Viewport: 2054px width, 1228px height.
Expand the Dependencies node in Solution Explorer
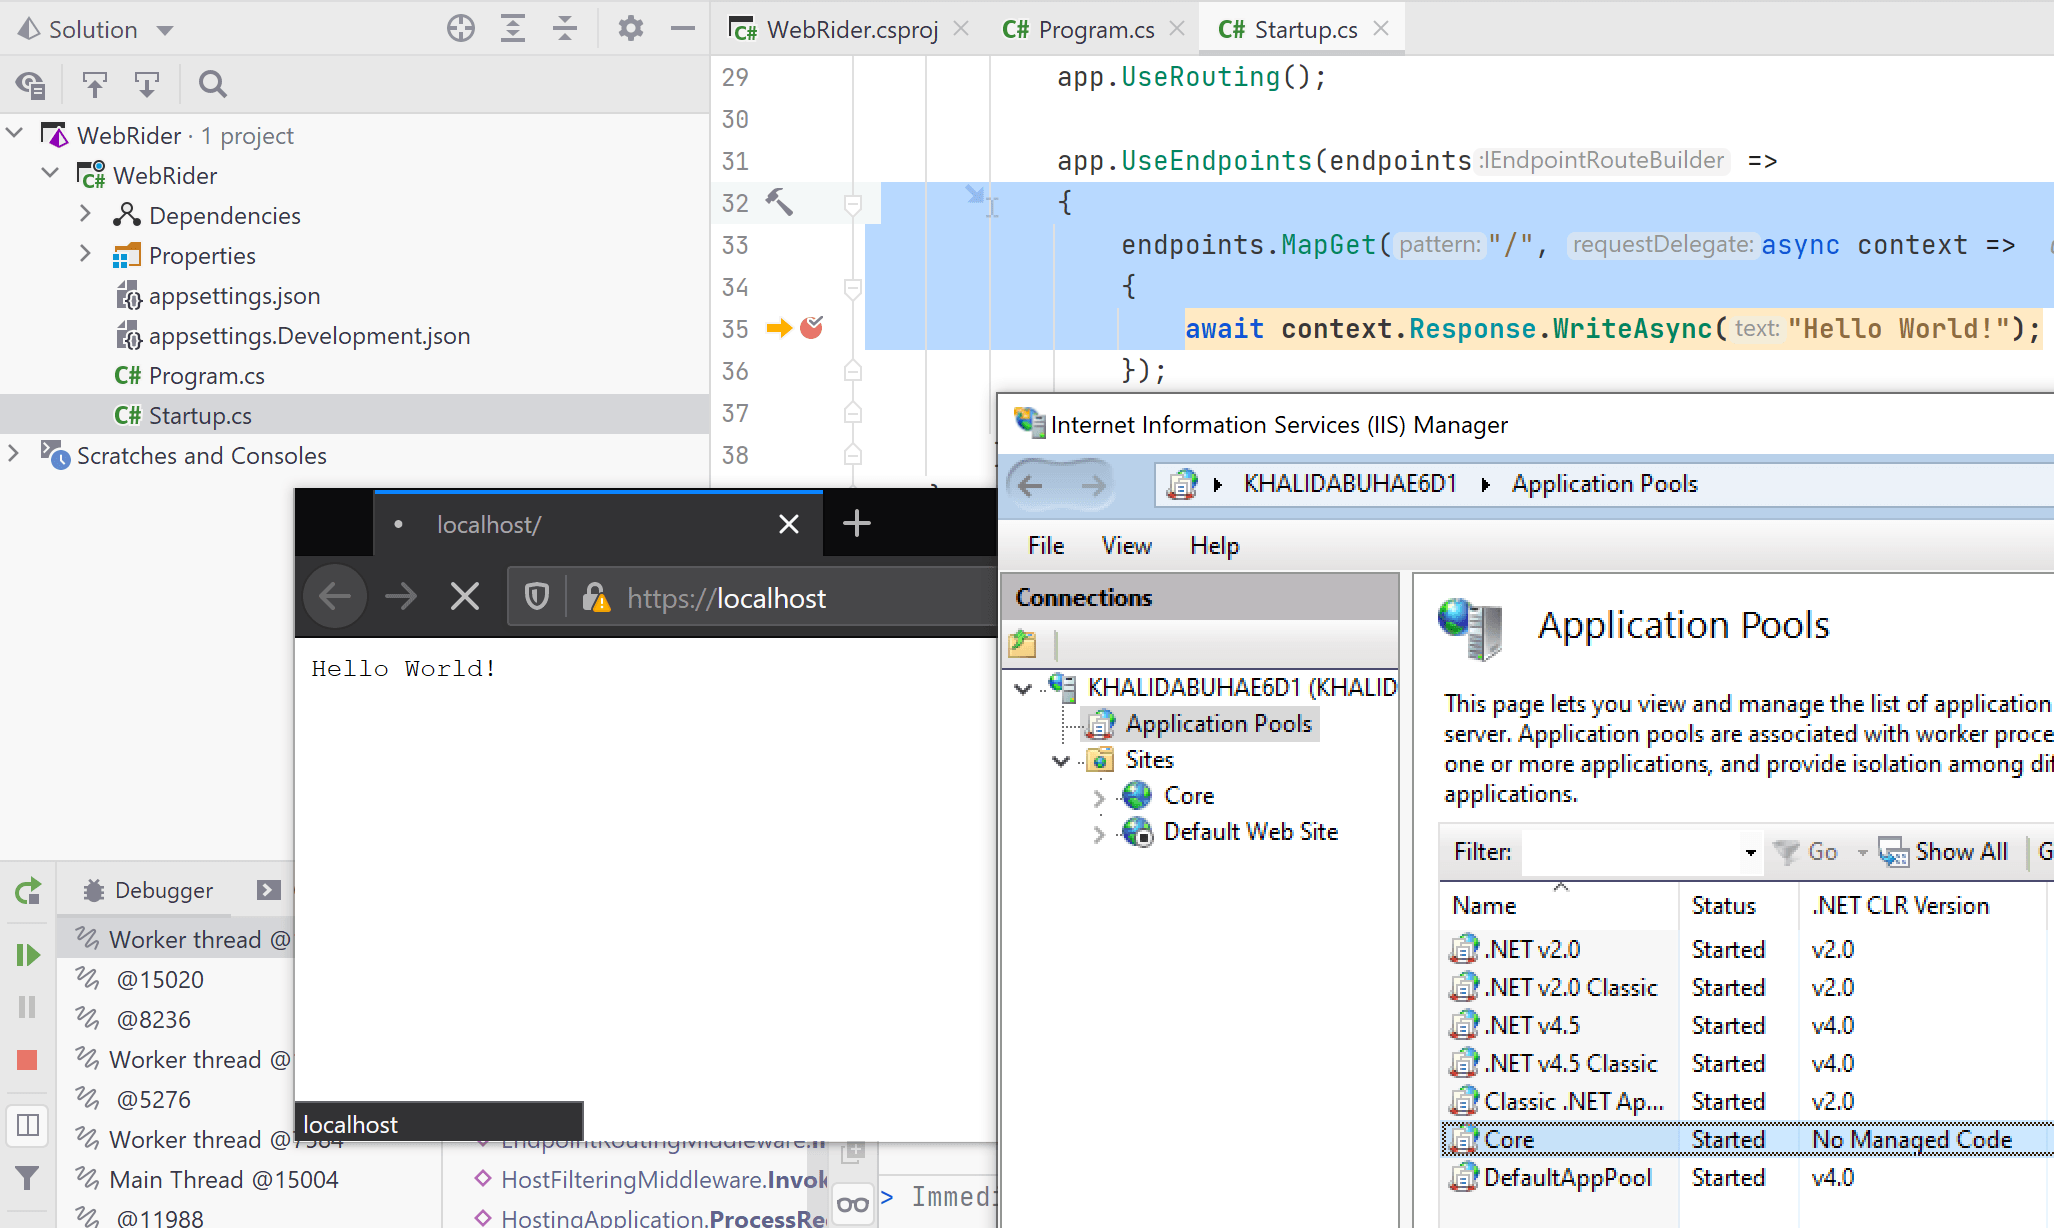(x=86, y=214)
